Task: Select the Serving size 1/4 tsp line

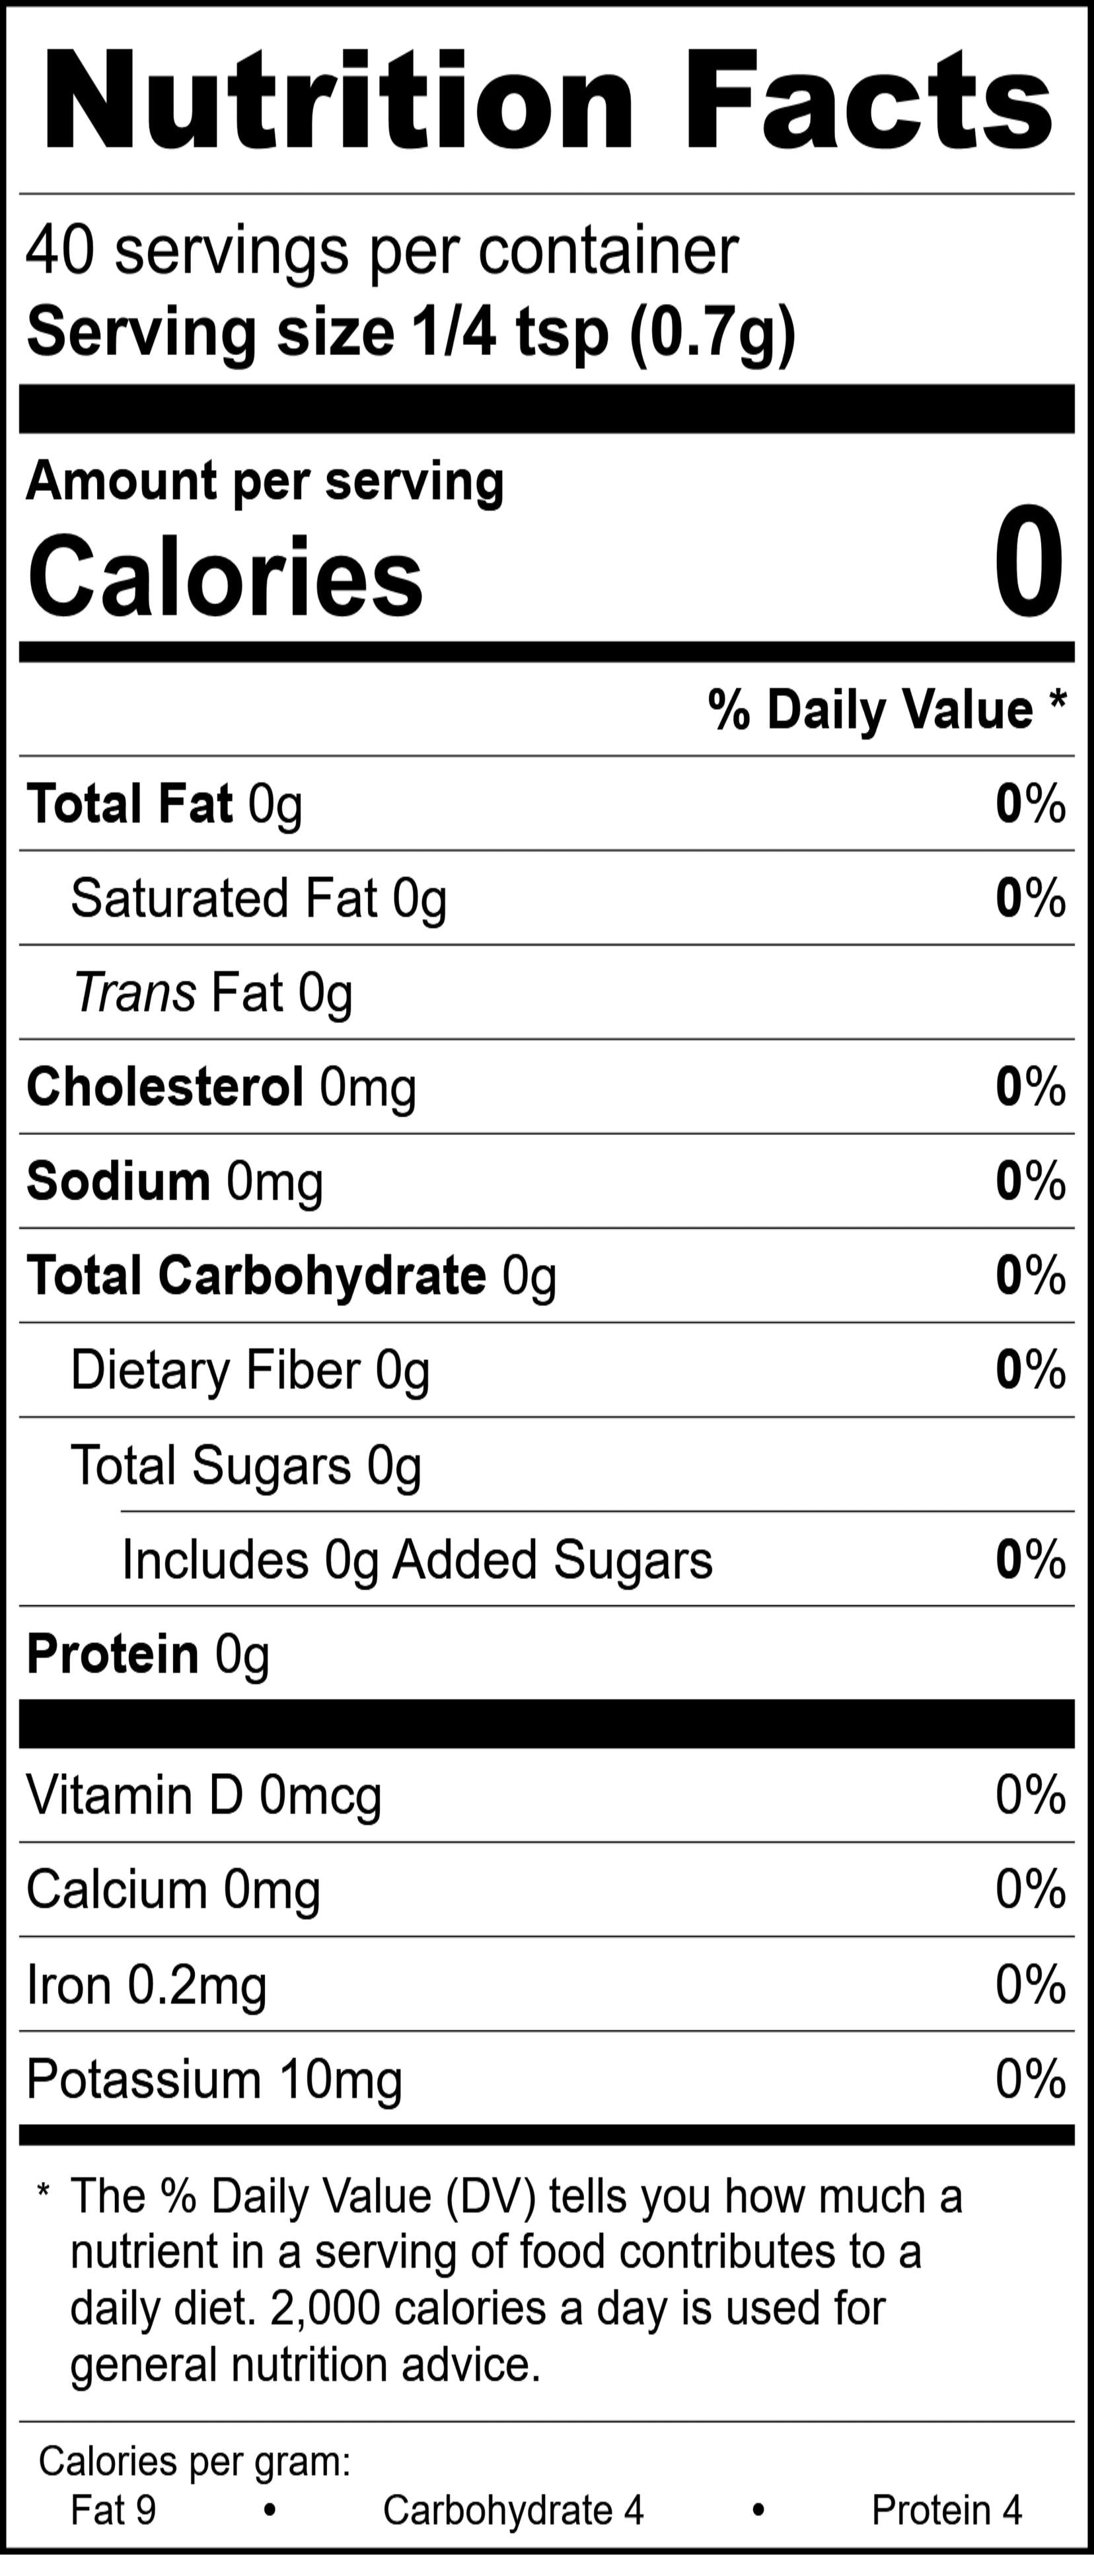Action: pos(411,332)
